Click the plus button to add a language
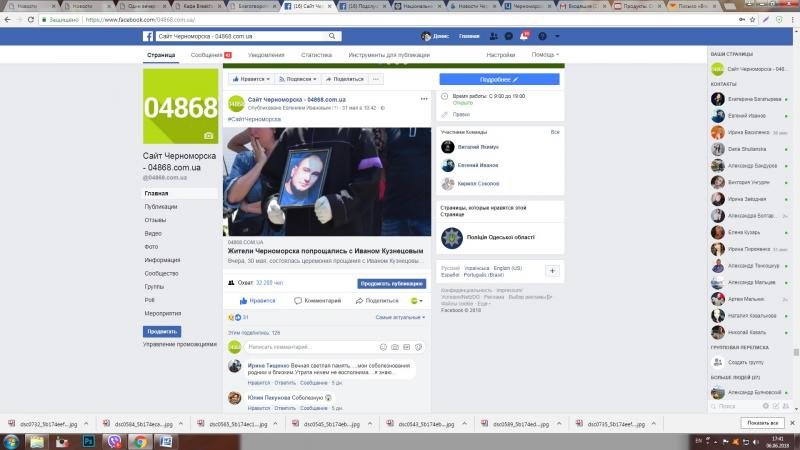 coord(552,271)
